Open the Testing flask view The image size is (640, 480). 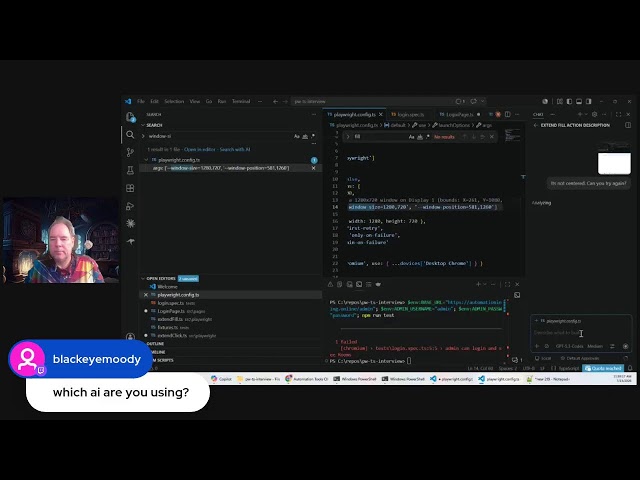(x=130, y=170)
